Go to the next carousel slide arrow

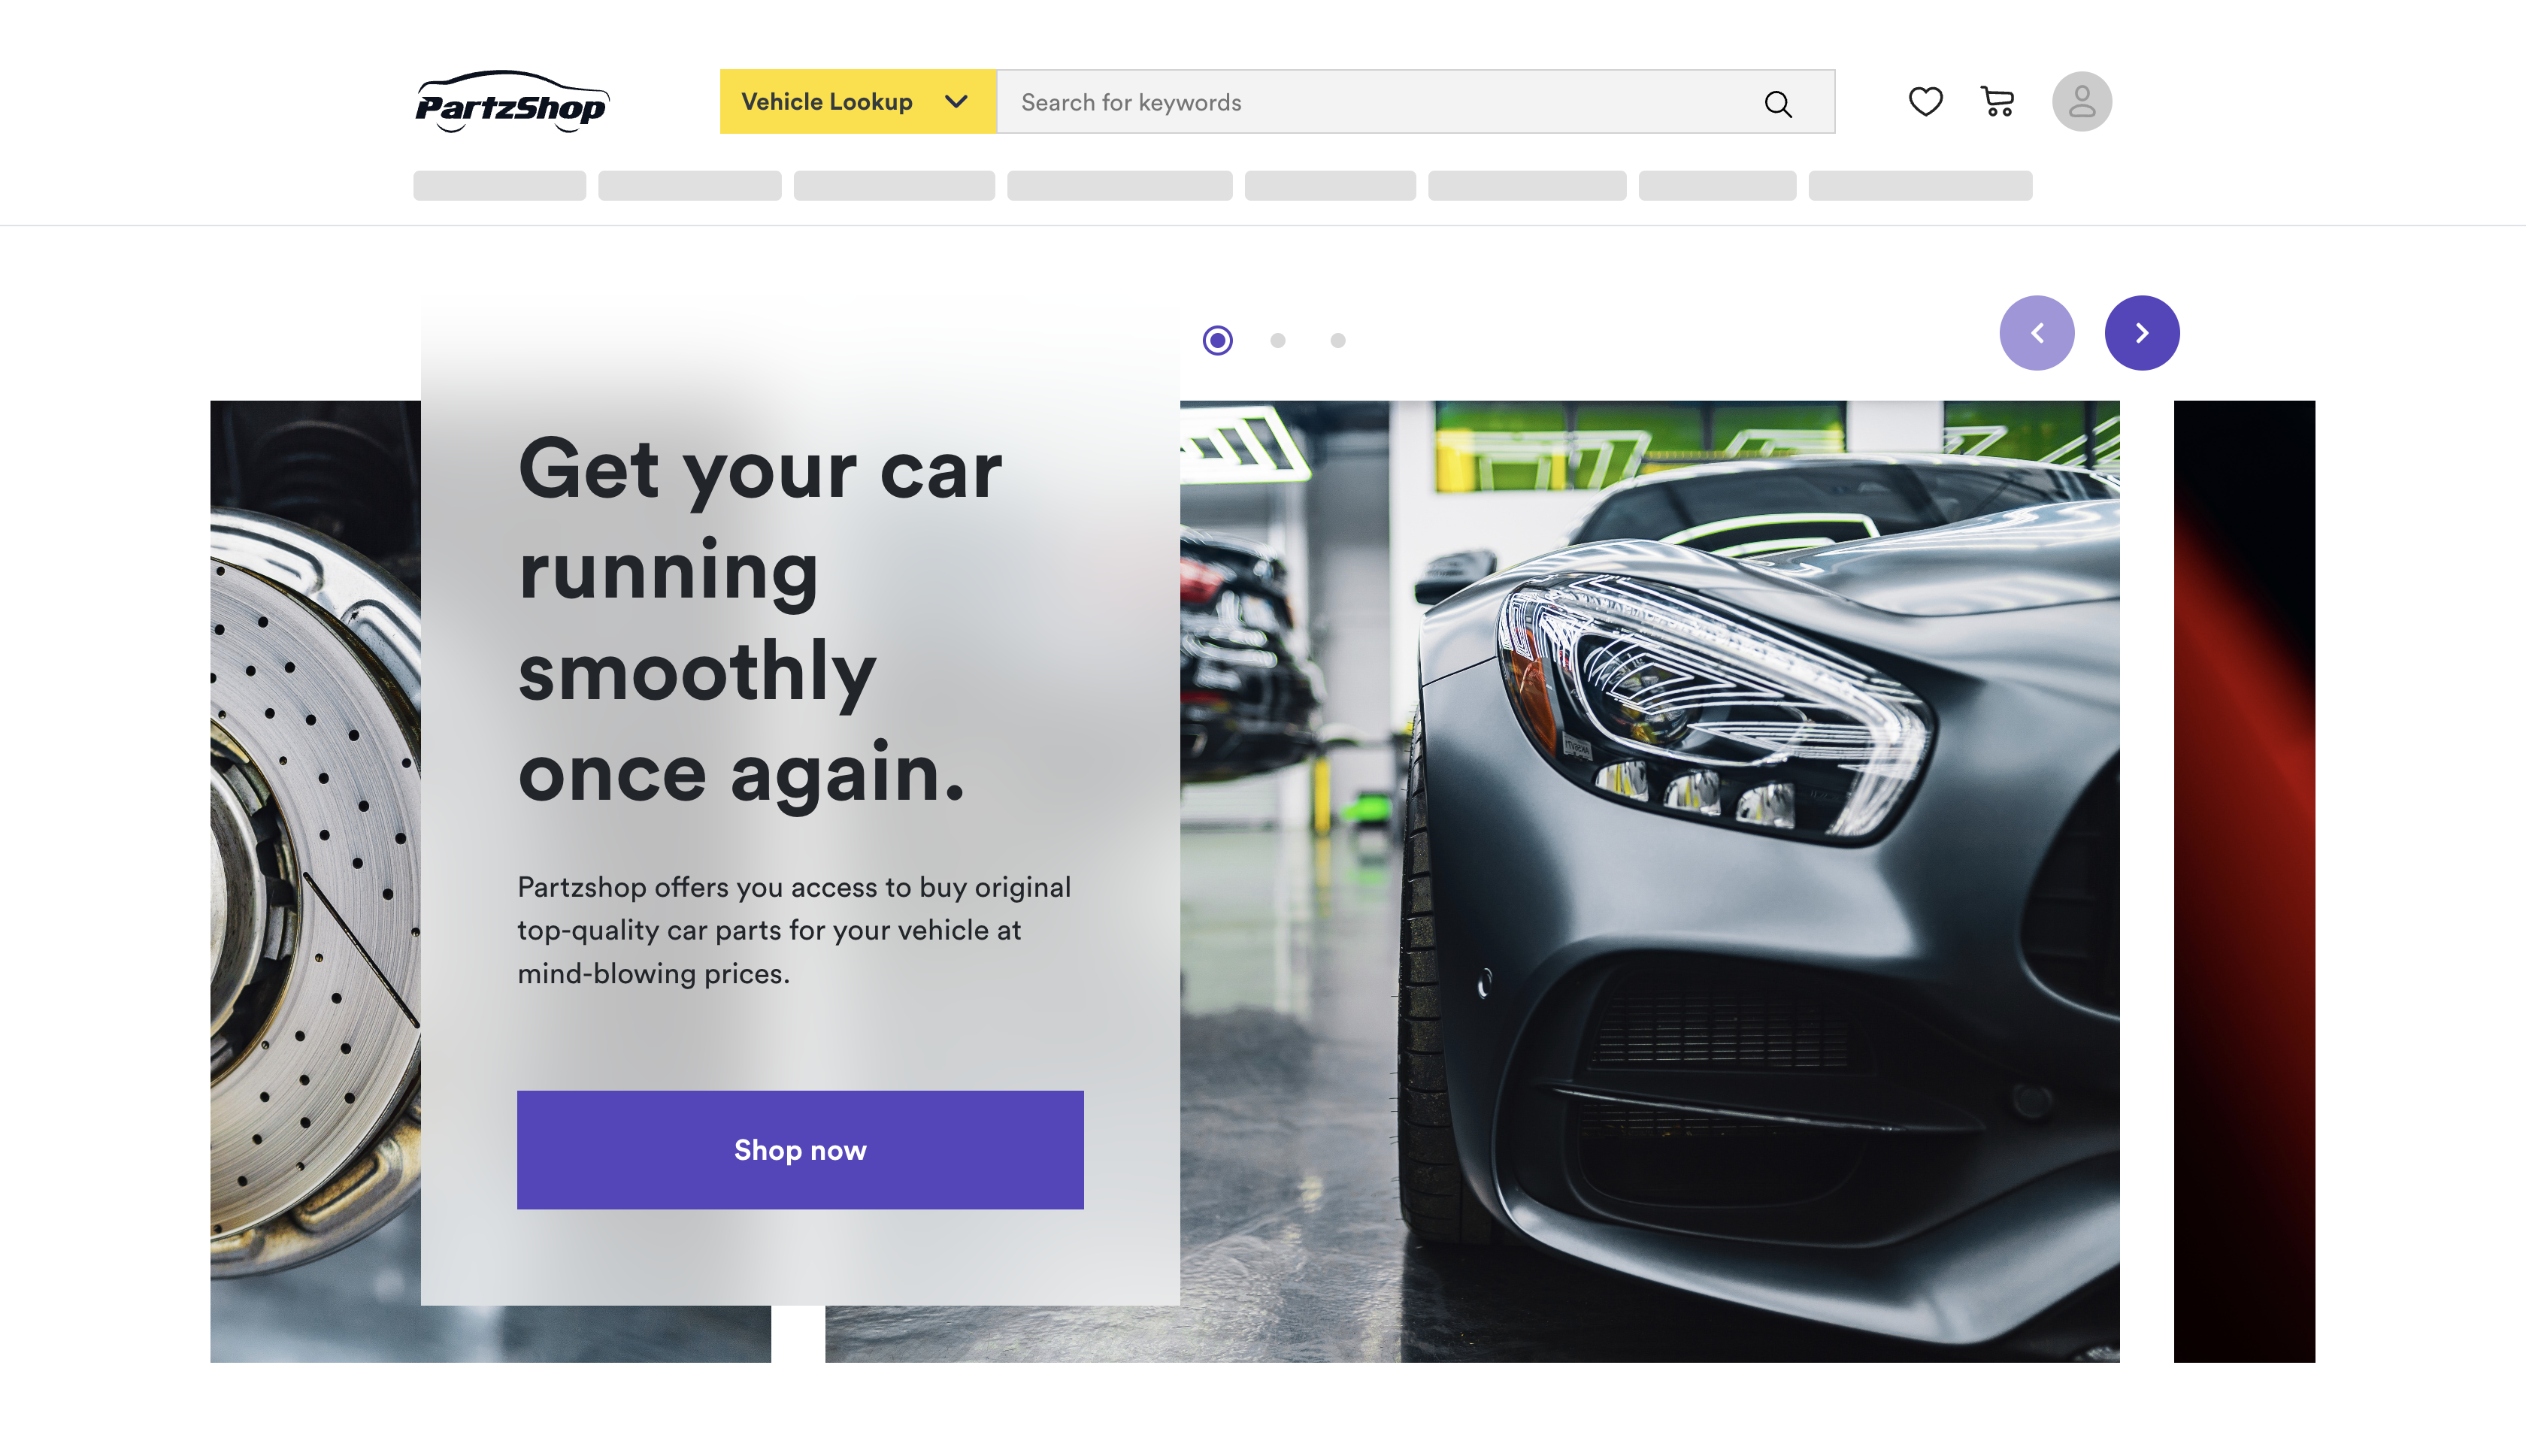(x=2141, y=333)
